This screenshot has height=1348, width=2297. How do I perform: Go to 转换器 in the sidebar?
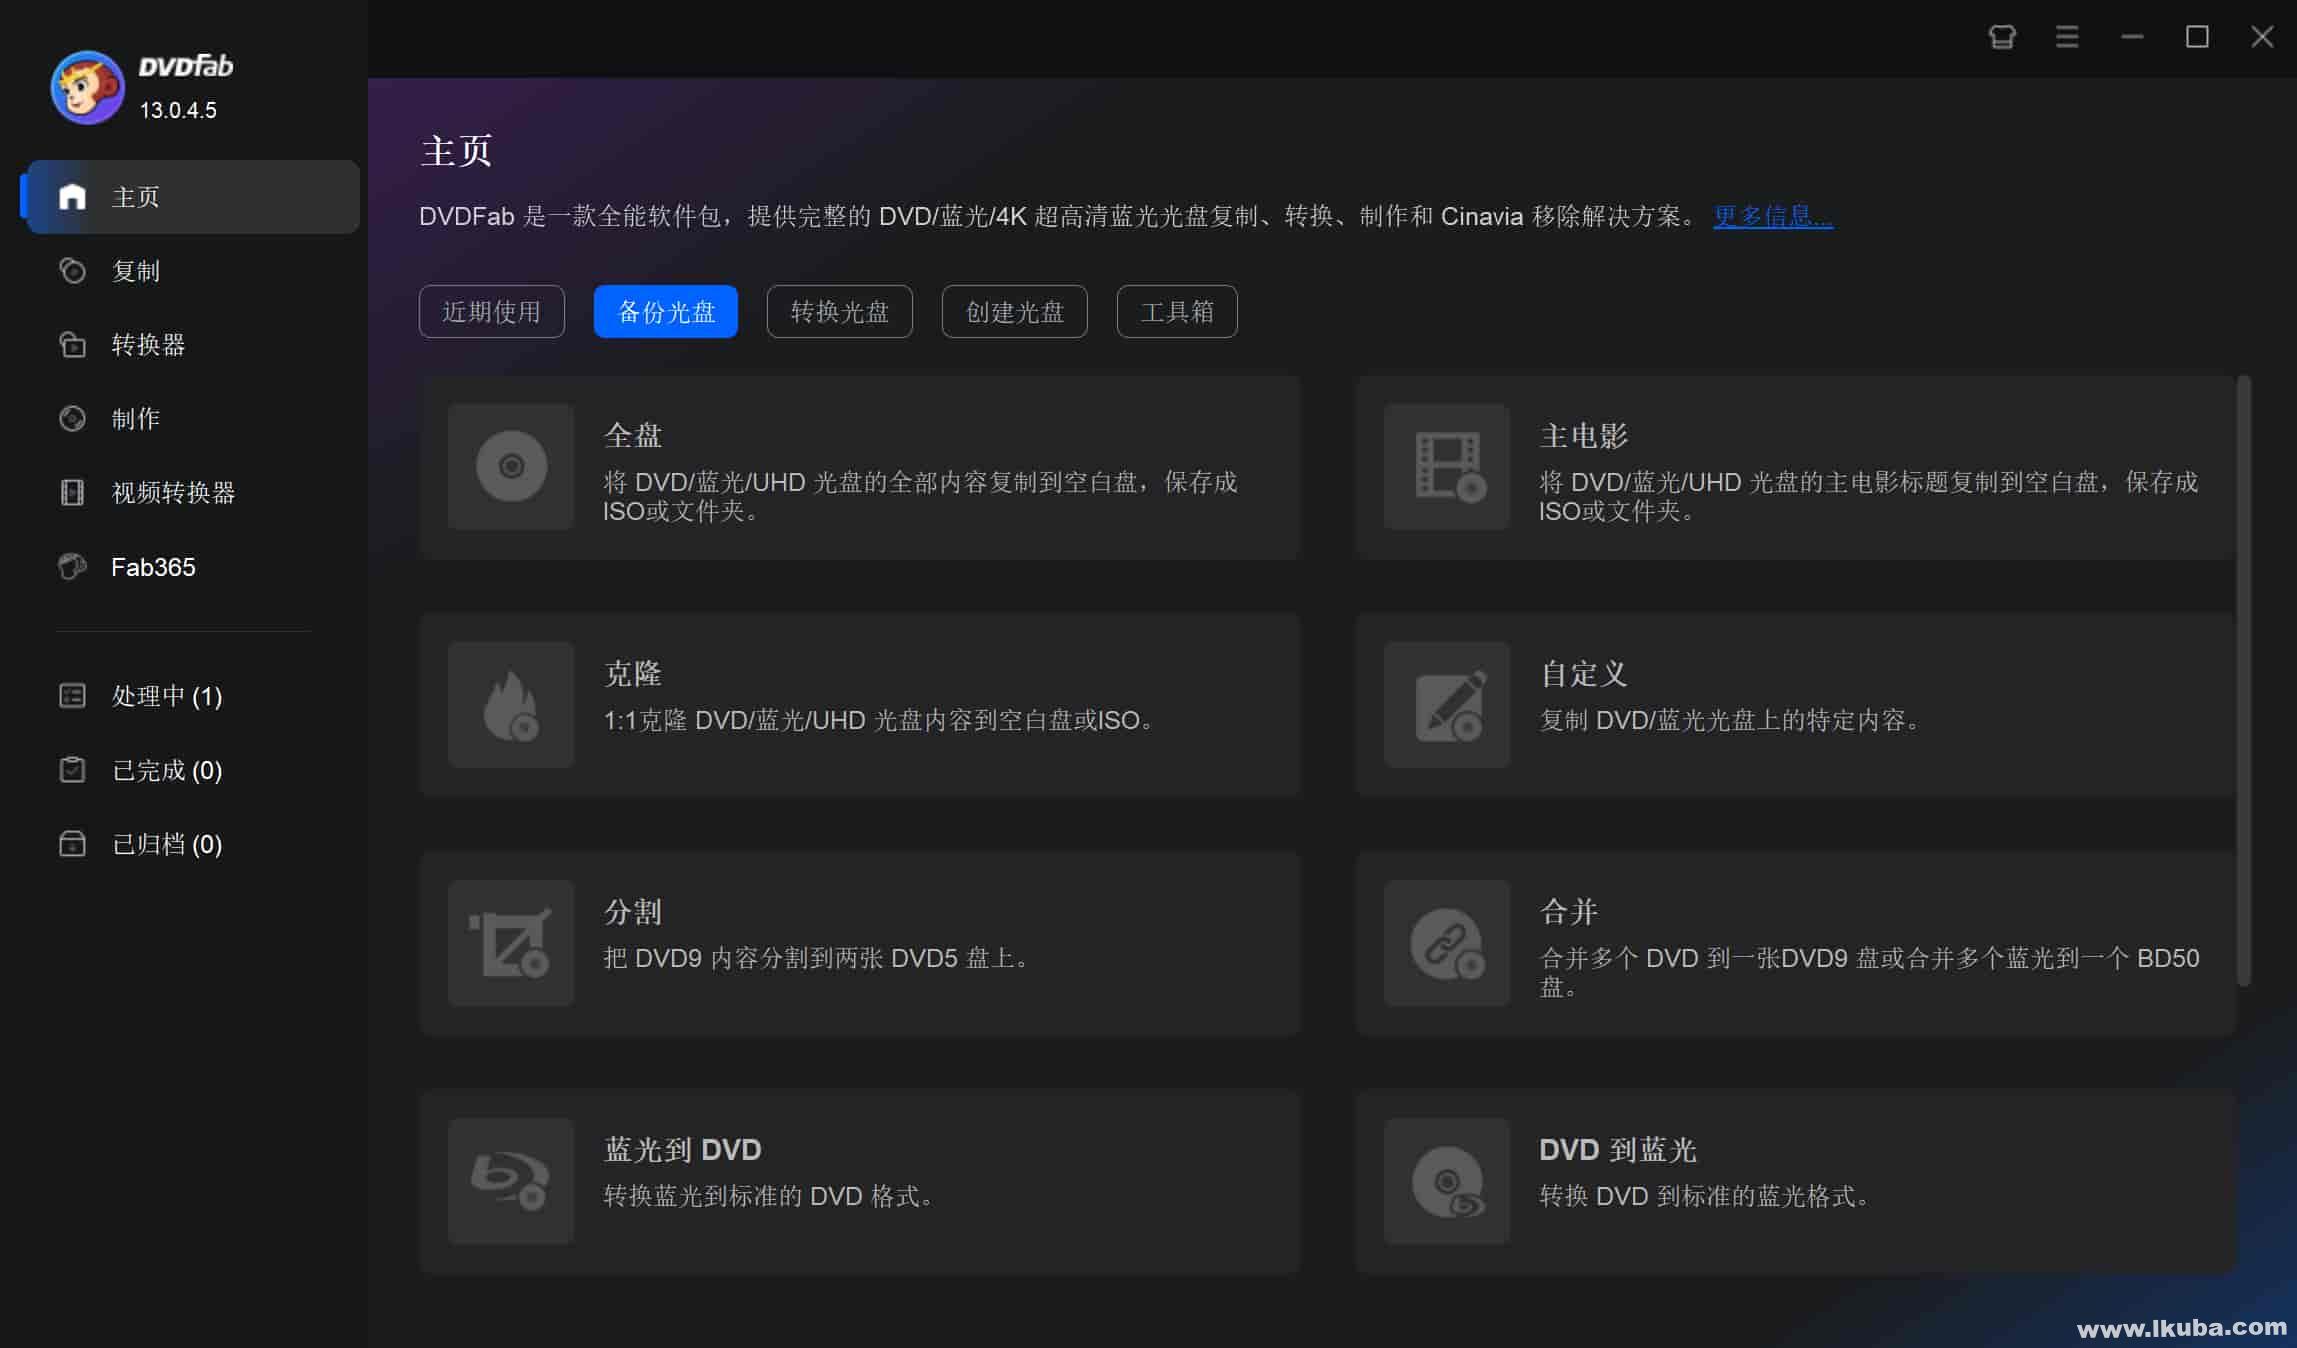(148, 345)
